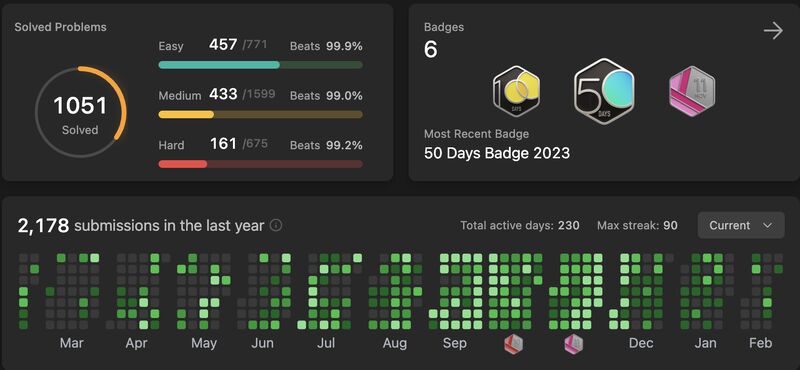Click the Easy difficulty label

pyautogui.click(x=171, y=46)
